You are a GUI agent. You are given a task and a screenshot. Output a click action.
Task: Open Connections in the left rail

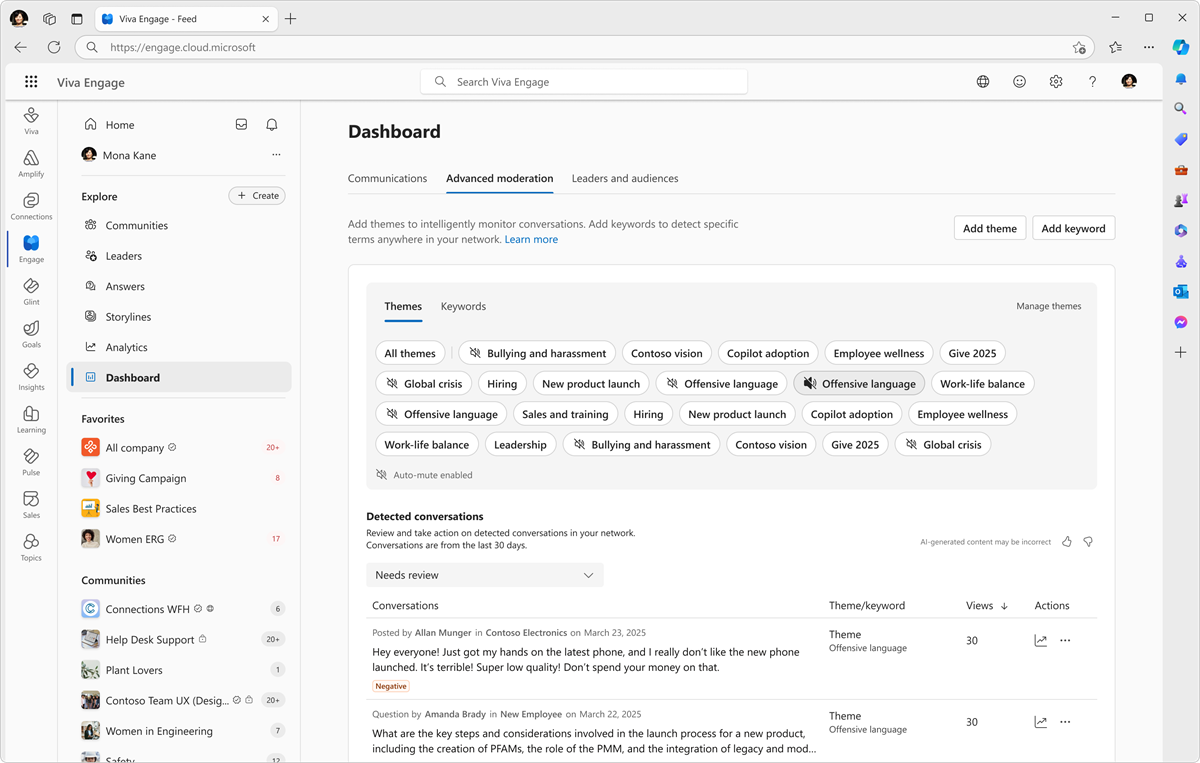pos(31,207)
